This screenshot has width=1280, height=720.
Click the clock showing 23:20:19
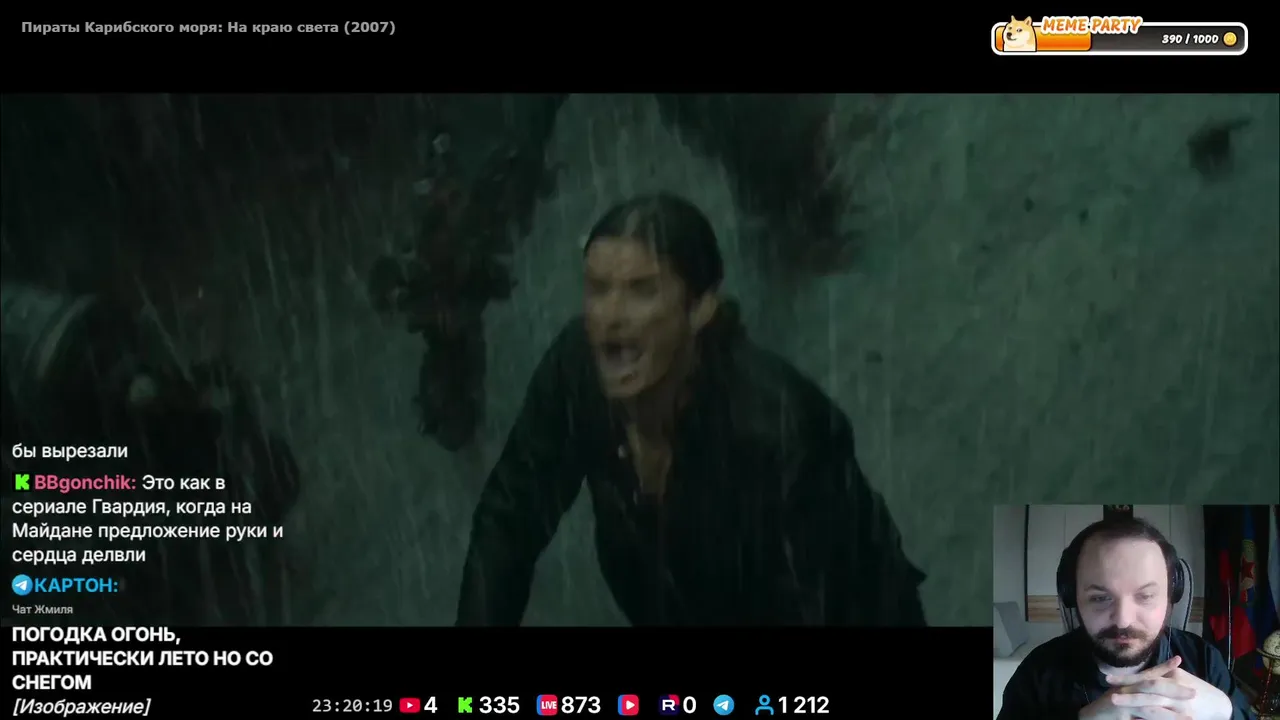pyautogui.click(x=352, y=705)
